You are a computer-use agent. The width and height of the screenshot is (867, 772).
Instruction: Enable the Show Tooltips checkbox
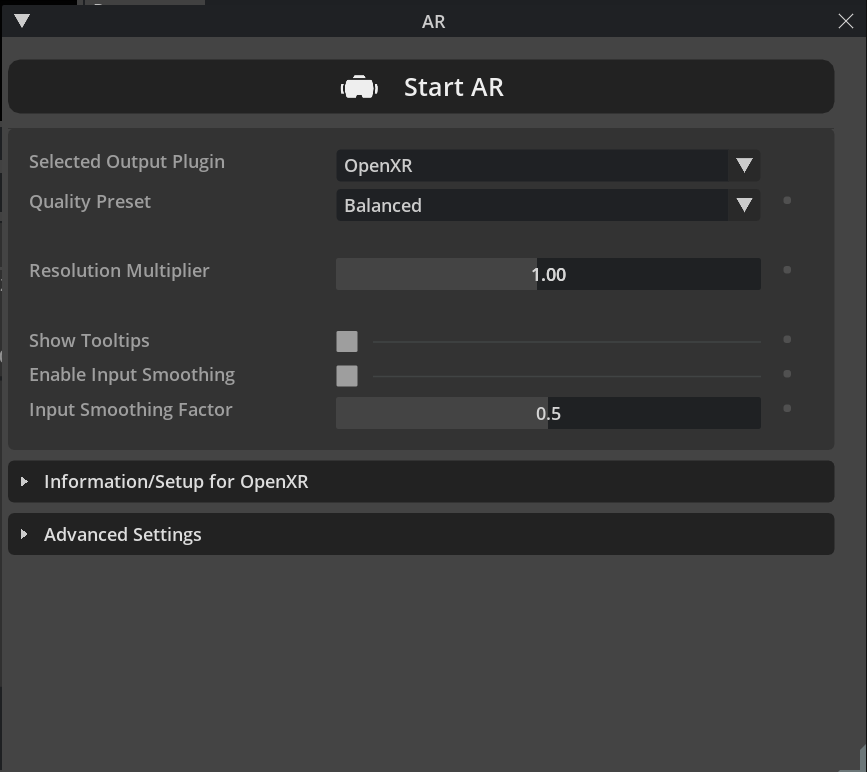click(346, 341)
